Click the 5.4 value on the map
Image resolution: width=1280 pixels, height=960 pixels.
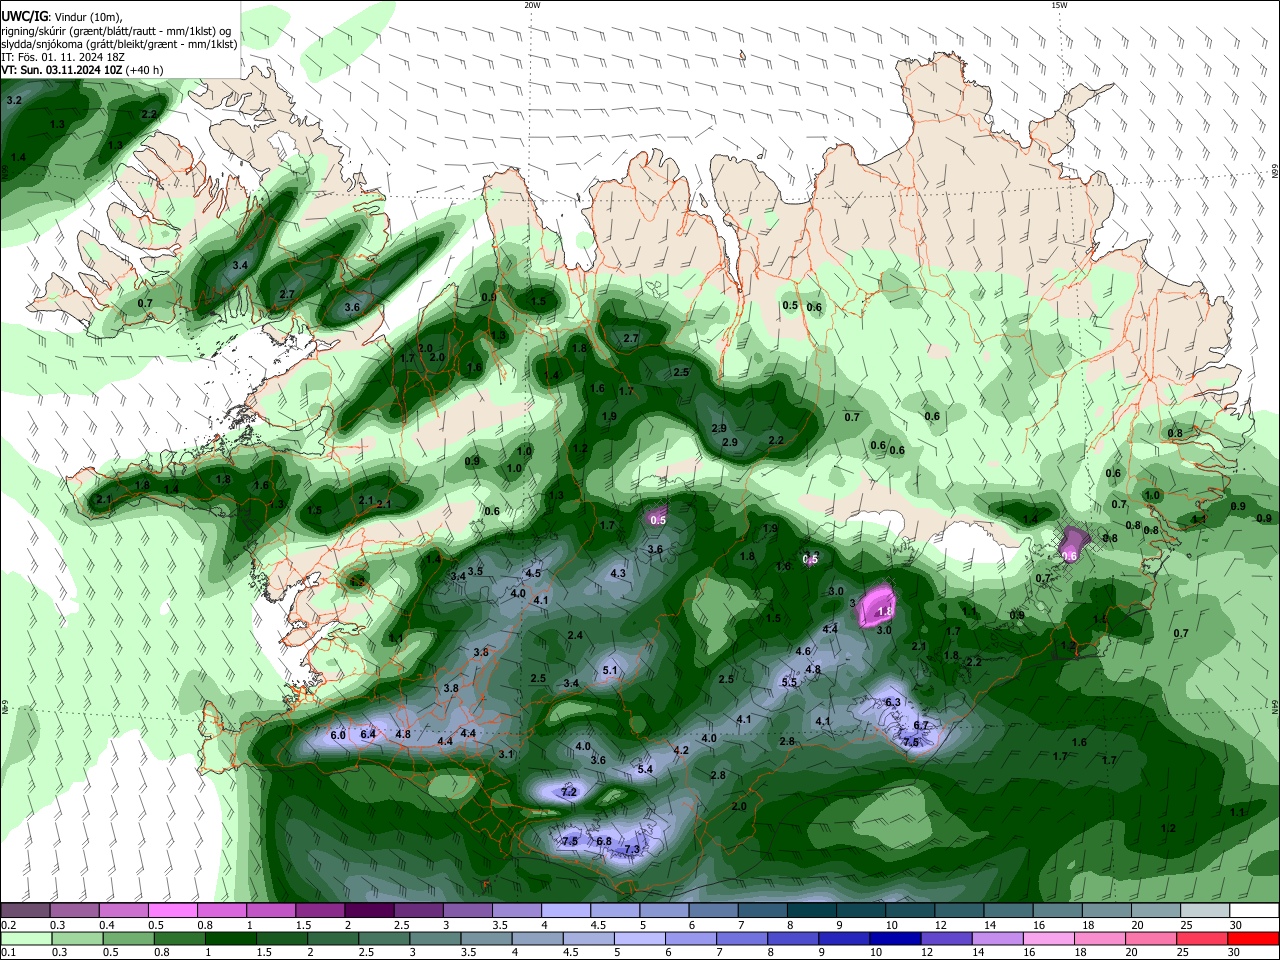tap(645, 769)
